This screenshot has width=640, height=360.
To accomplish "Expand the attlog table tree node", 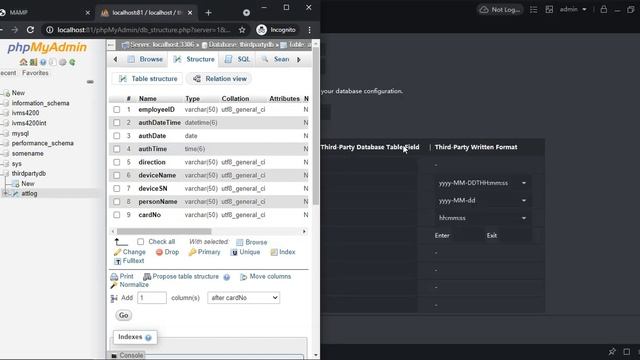I will pos(6,193).
